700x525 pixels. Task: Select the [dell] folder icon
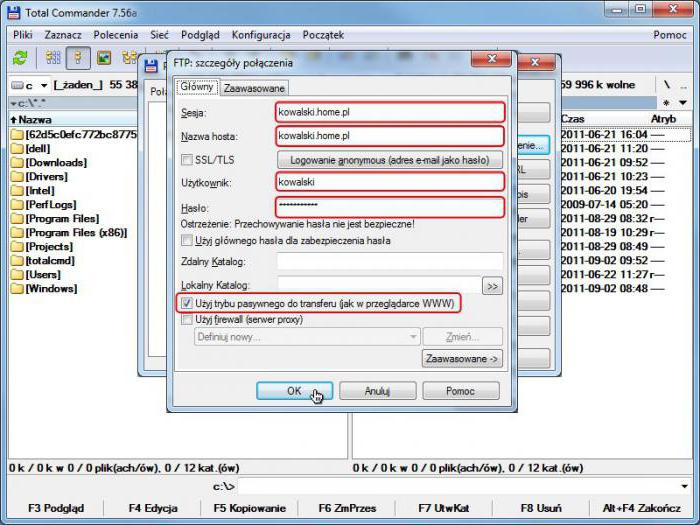pos(17,148)
